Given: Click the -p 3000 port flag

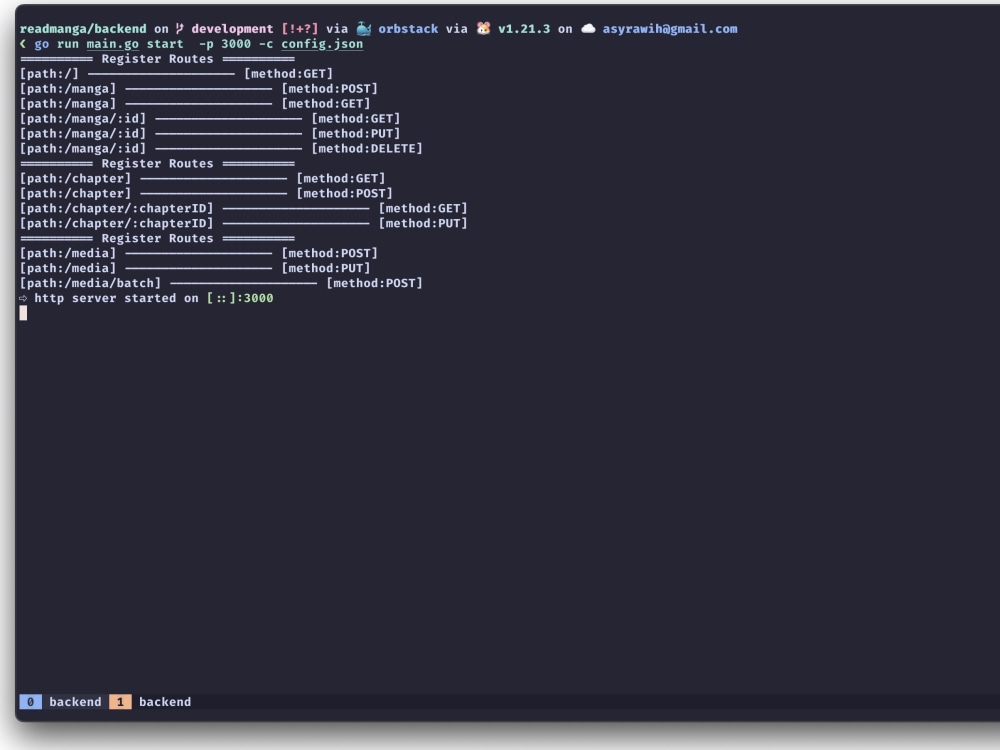Looking at the screenshot, I should pyautogui.click(x=224, y=44).
